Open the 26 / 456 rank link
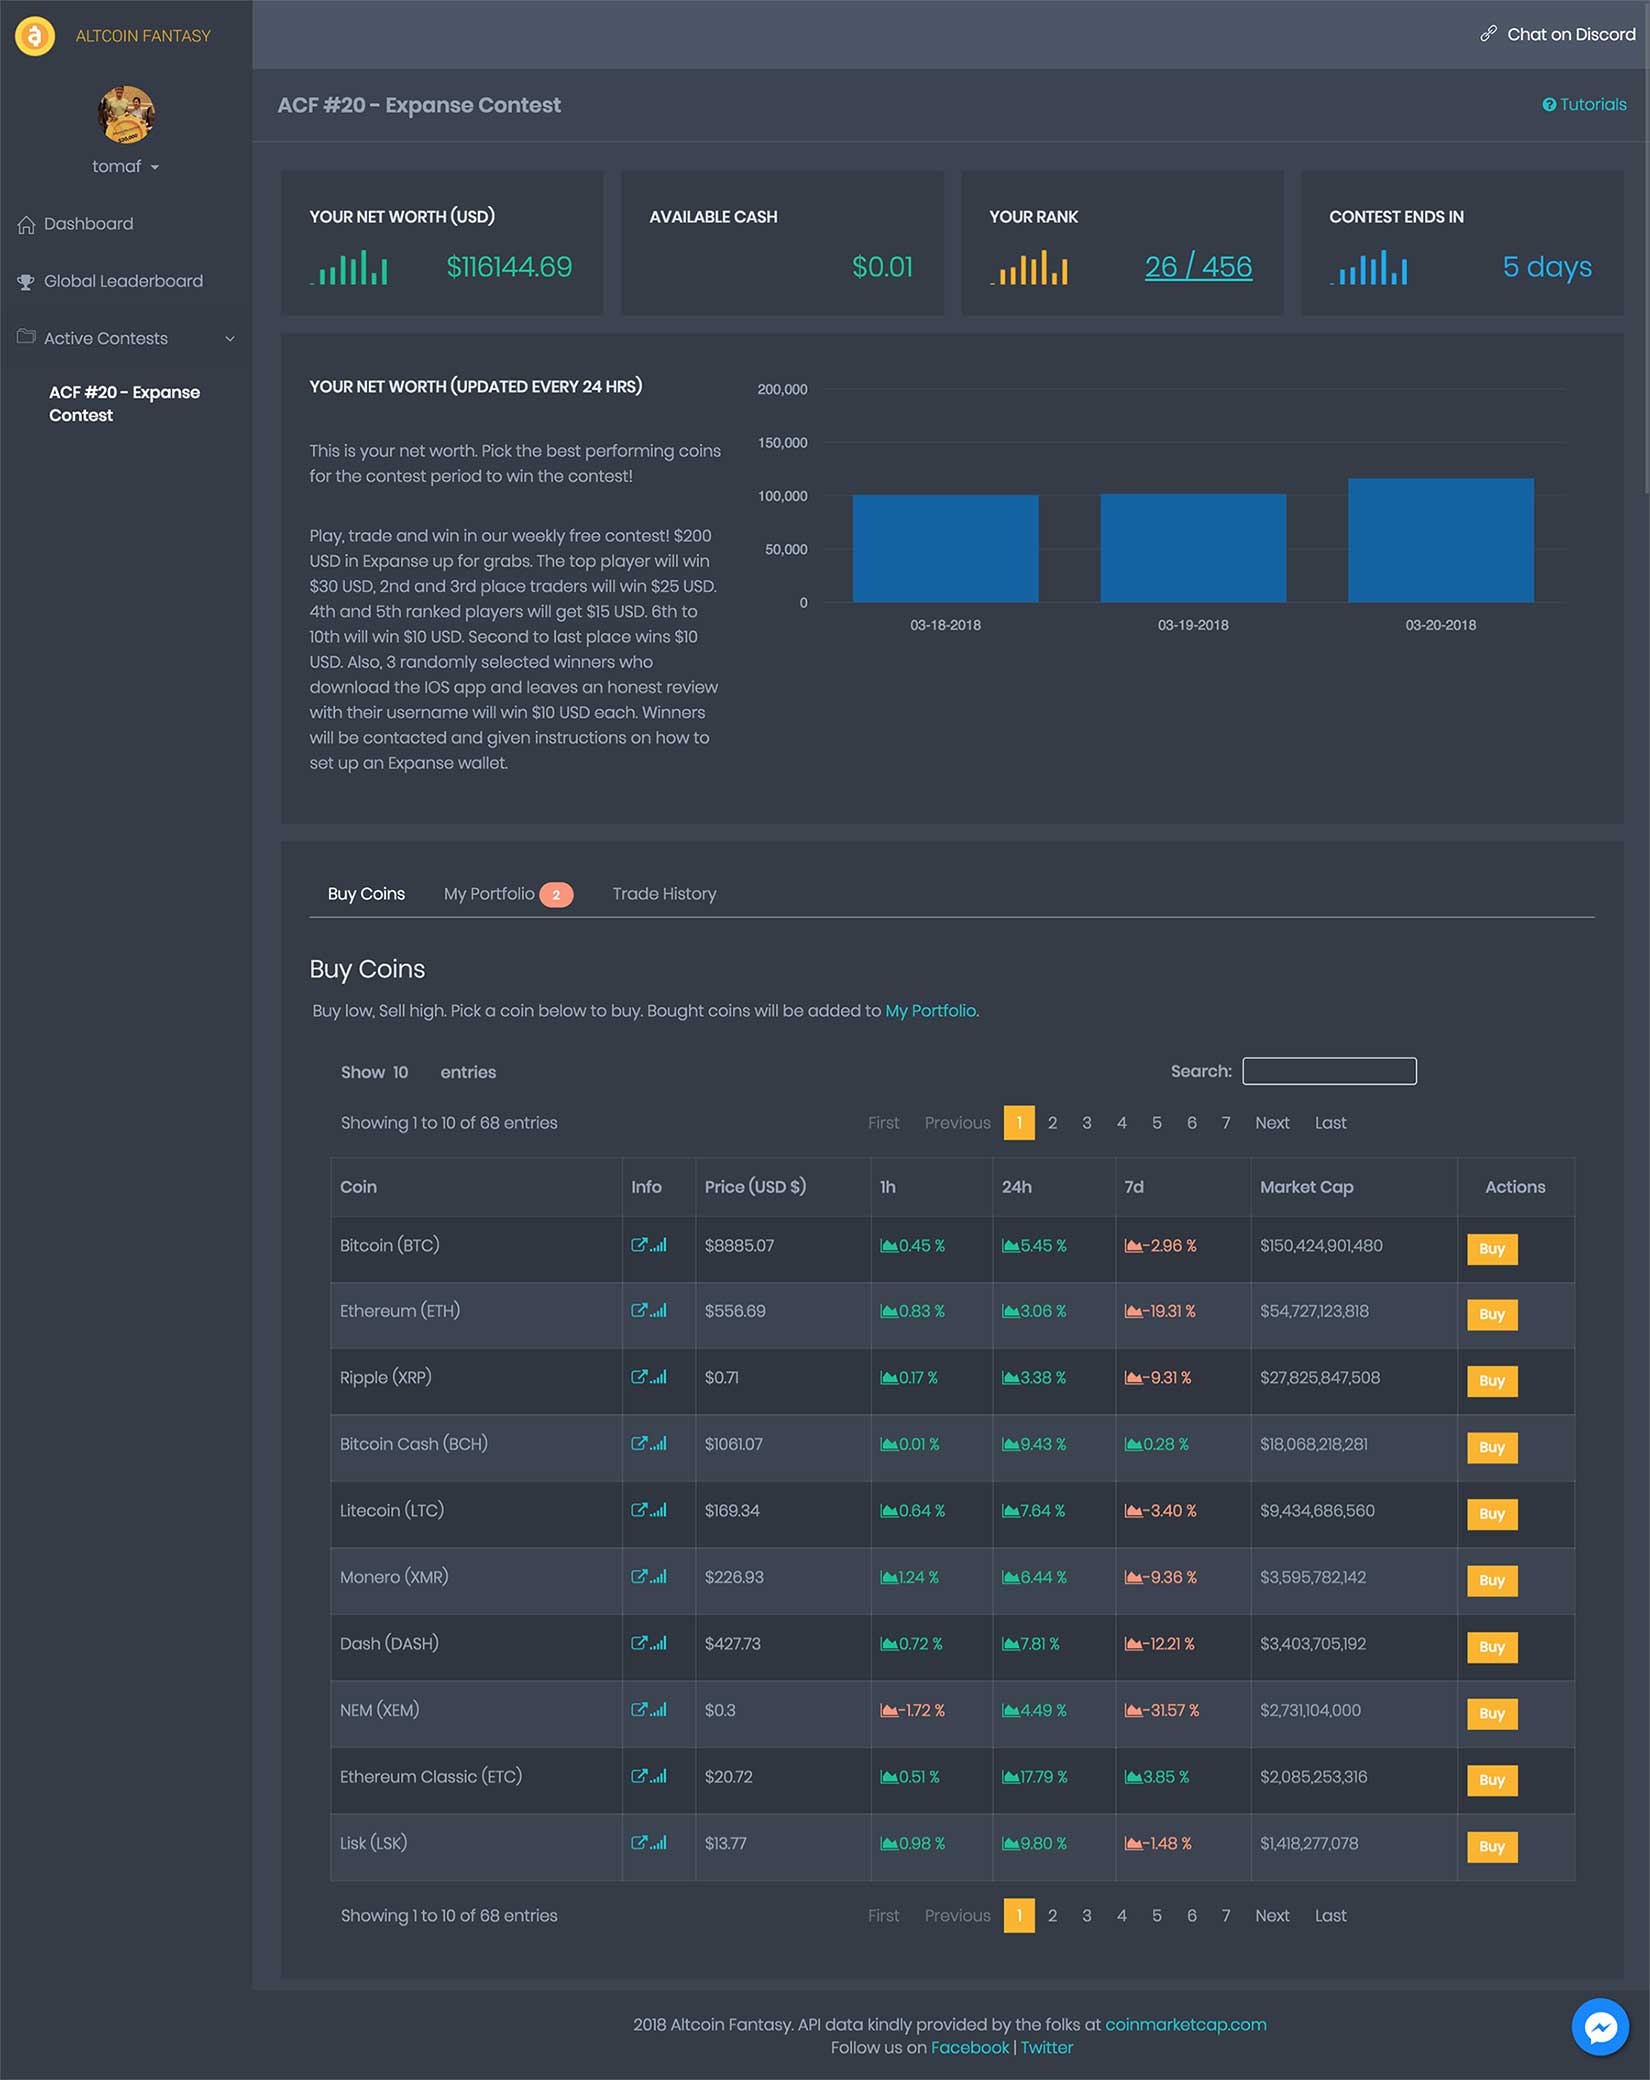 [x=1198, y=267]
